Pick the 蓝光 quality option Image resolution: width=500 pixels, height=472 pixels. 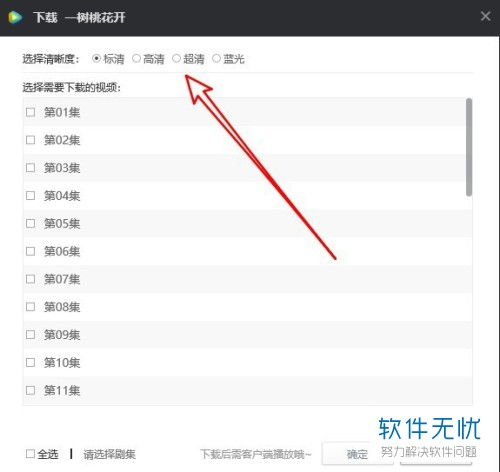click(216, 59)
